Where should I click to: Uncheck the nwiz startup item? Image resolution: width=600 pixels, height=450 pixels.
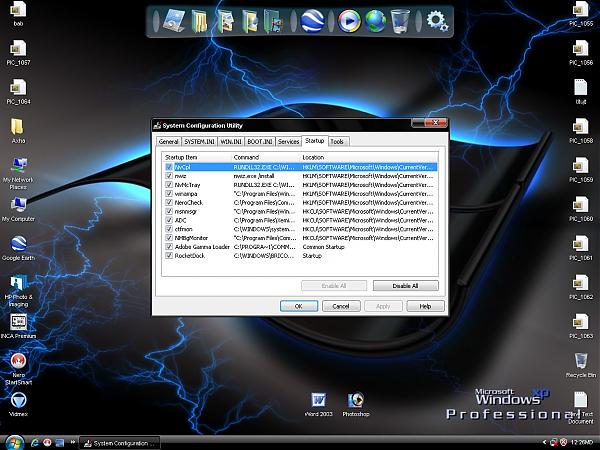click(169, 176)
